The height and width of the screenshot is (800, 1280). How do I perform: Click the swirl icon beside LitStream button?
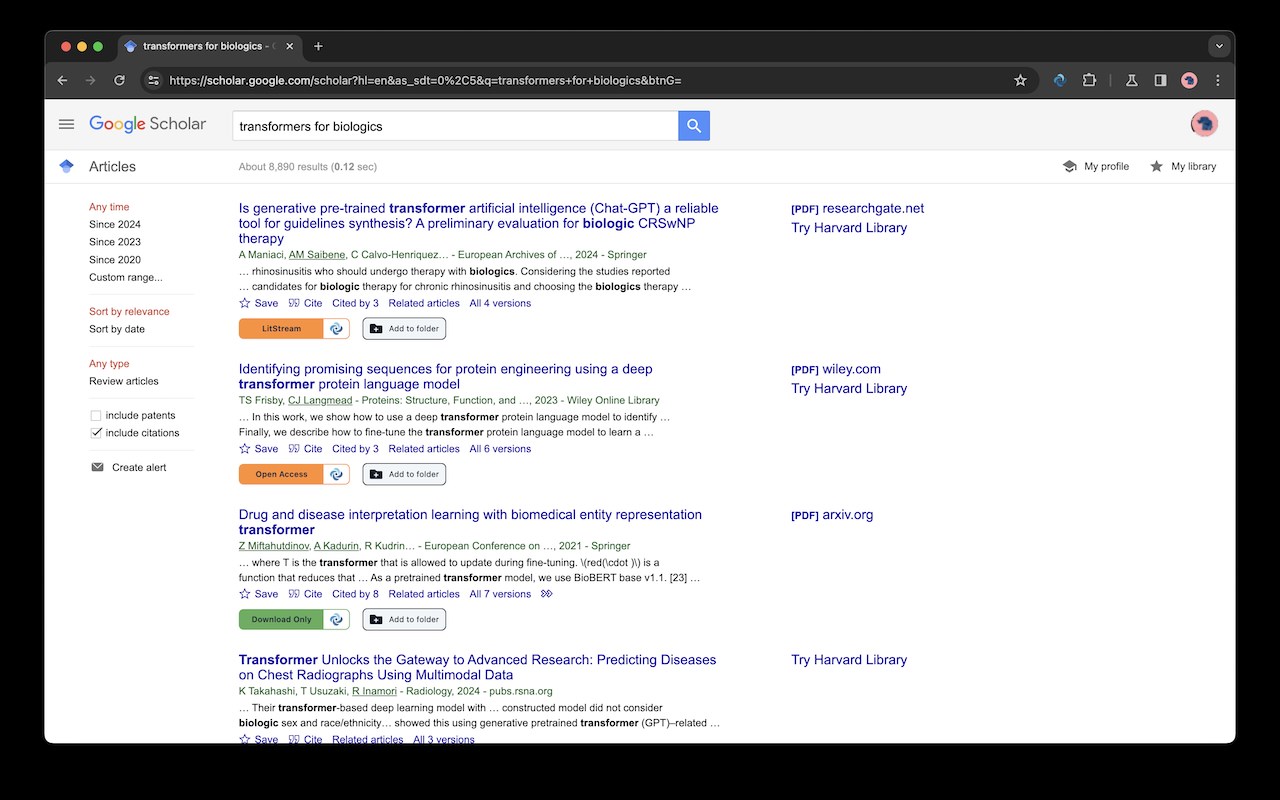(337, 329)
